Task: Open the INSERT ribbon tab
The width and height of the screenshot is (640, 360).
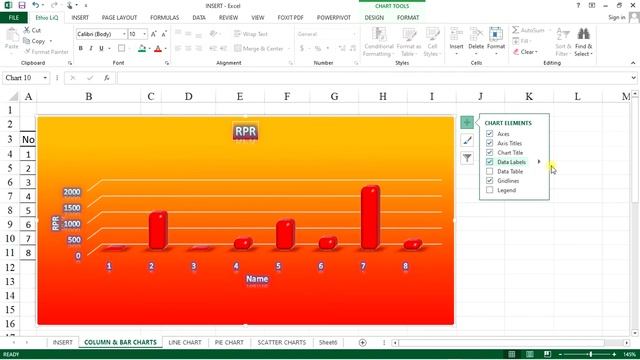Action: point(80,18)
